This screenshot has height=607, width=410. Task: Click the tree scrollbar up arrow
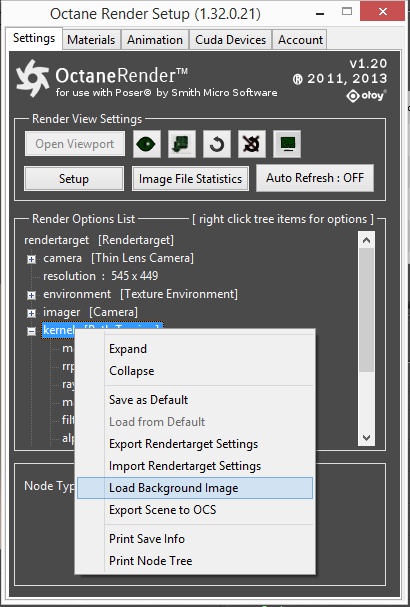point(366,240)
